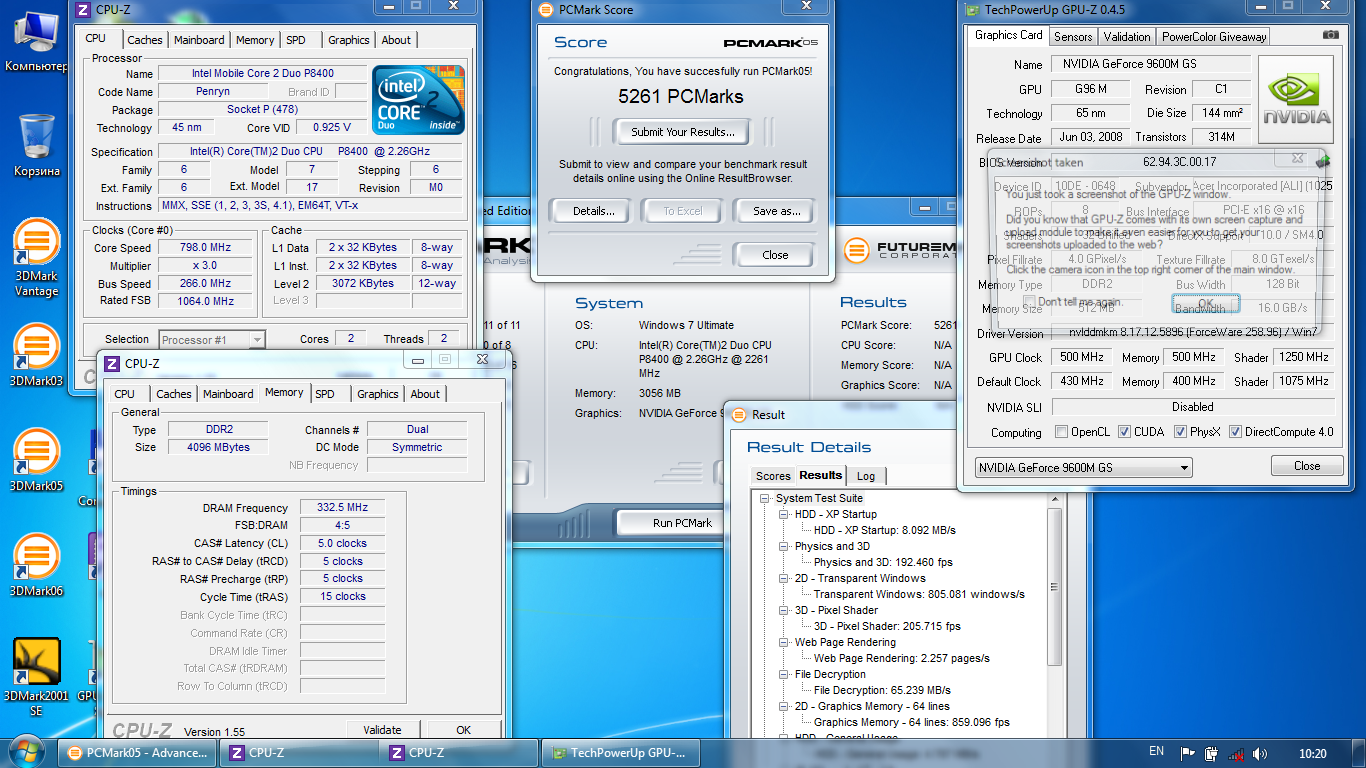Toggle the DirectCompute 4.0 checkbox

tap(1235, 432)
